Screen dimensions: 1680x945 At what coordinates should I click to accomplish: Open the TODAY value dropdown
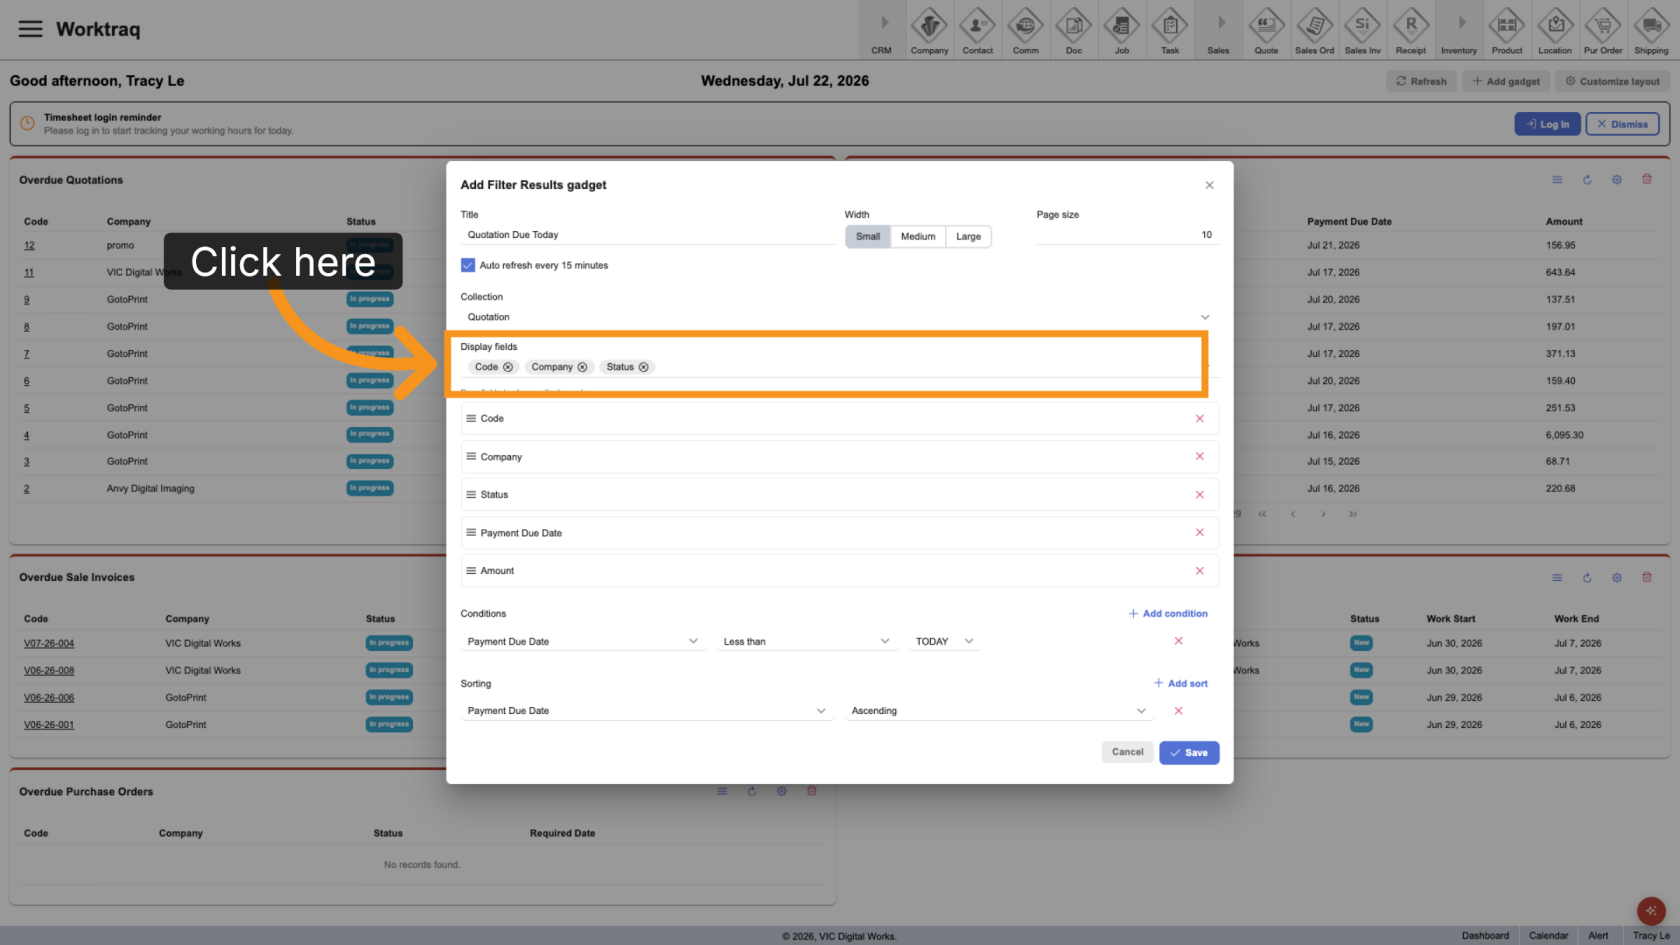coord(944,642)
